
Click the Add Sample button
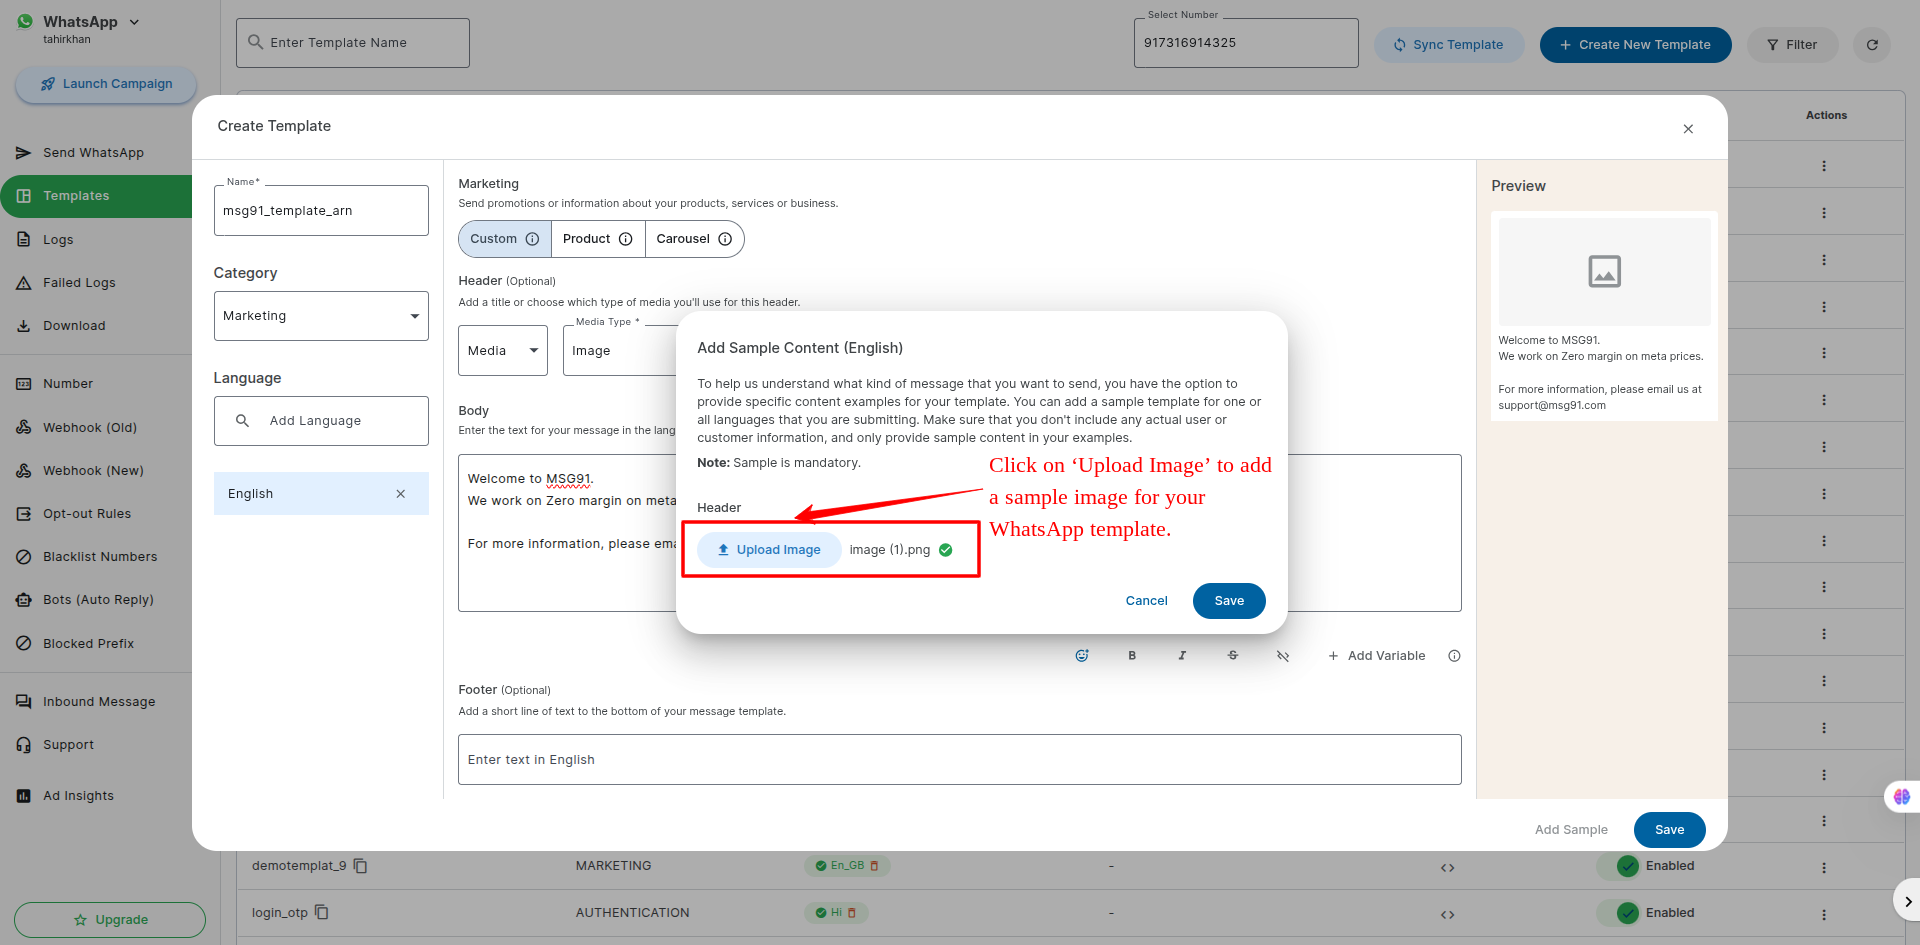(x=1571, y=830)
